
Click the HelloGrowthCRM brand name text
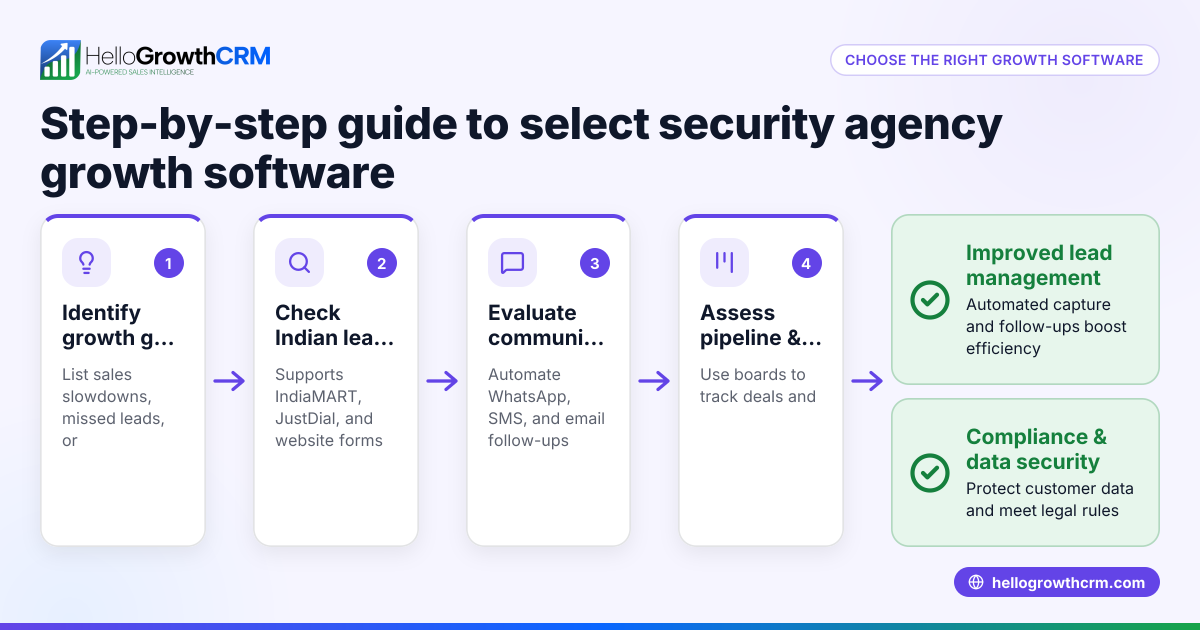pyautogui.click(x=178, y=56)
